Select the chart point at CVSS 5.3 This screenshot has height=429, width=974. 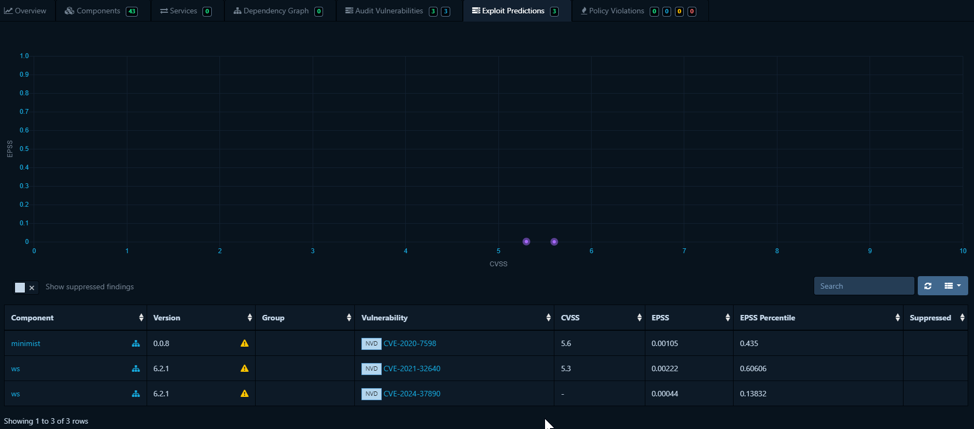pyautogui.click(x=526, y=242)
